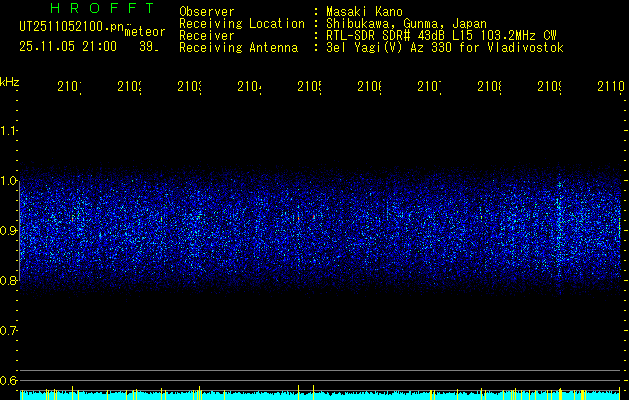Image resolution: width=629 pixels, height=400 pixels.
Task: Click the "1.1" frequency axis label
Action: point(8,131)
